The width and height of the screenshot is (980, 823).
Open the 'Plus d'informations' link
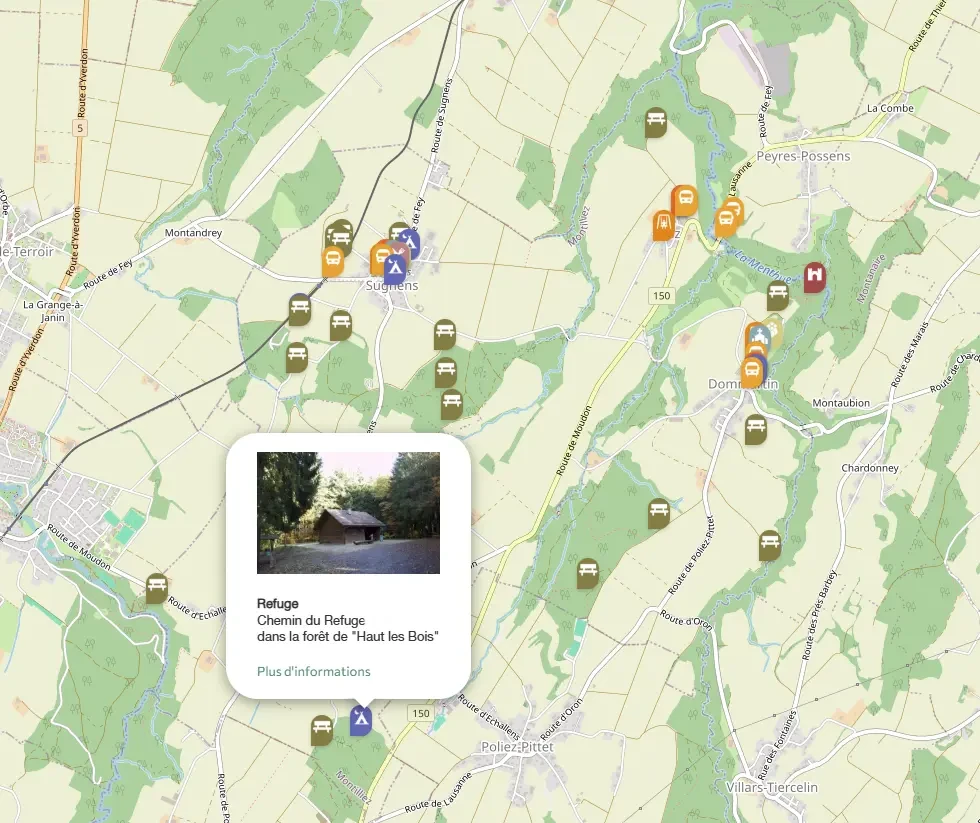point(313,672)
